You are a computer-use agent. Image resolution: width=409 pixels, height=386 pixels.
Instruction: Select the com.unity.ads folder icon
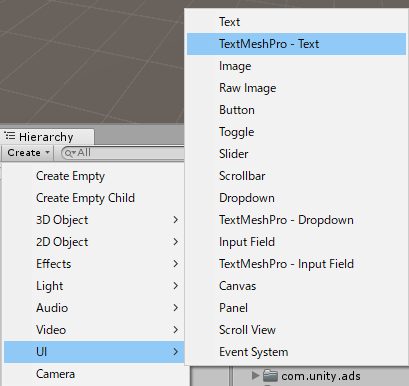click(270, 375)
